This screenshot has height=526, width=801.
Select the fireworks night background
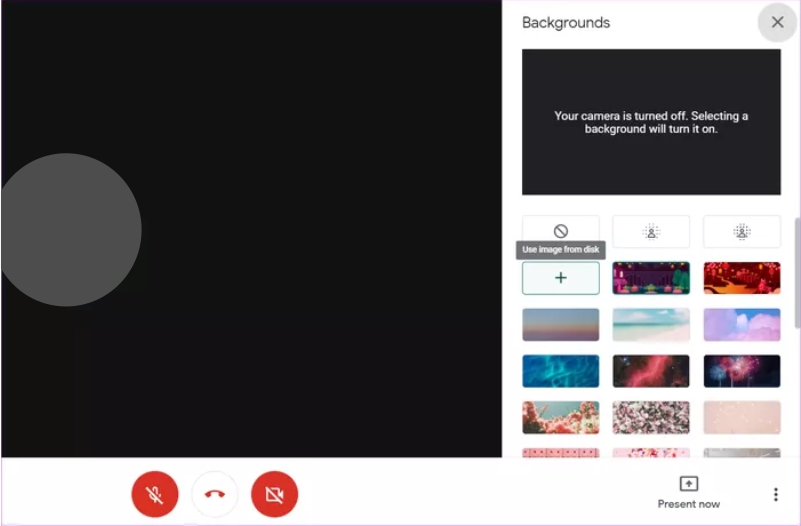pos(742,371)
